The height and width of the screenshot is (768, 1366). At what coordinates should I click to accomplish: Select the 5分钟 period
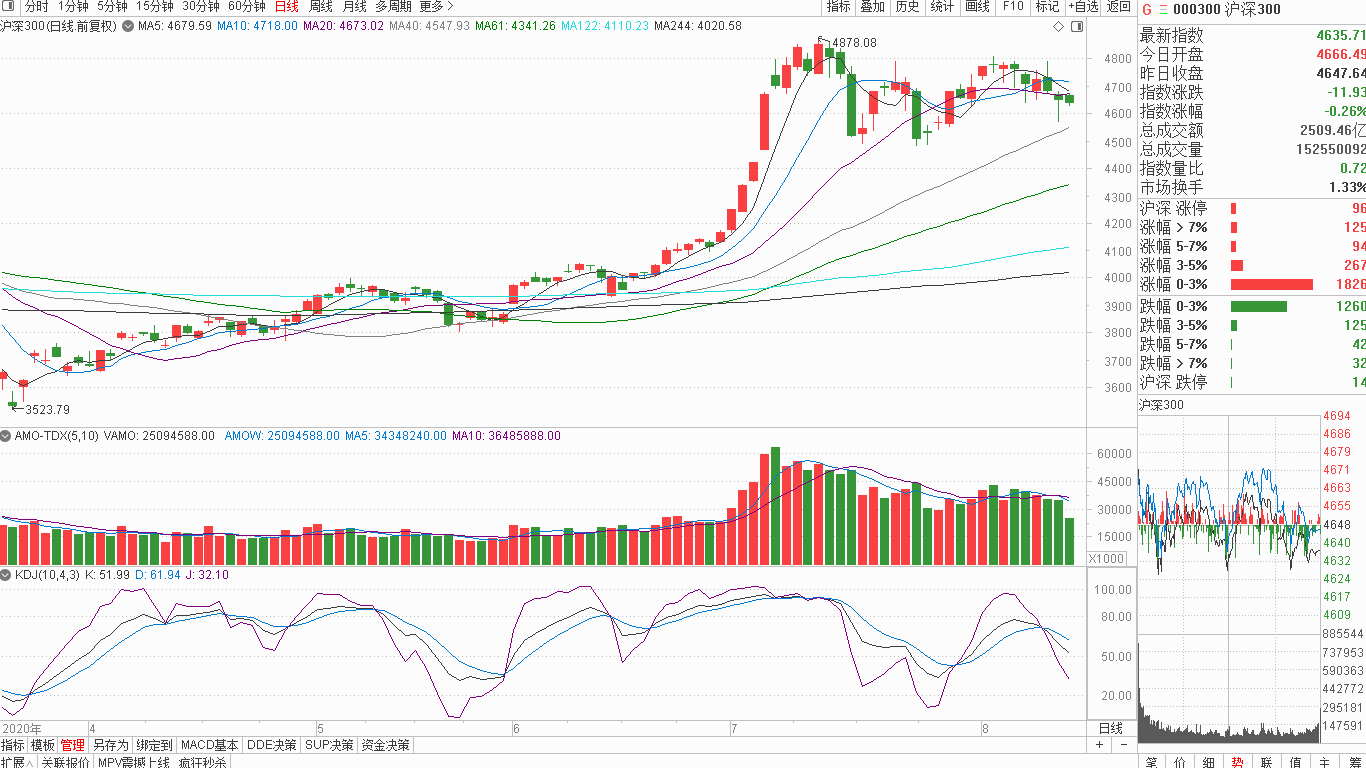(x=112, y=6)
